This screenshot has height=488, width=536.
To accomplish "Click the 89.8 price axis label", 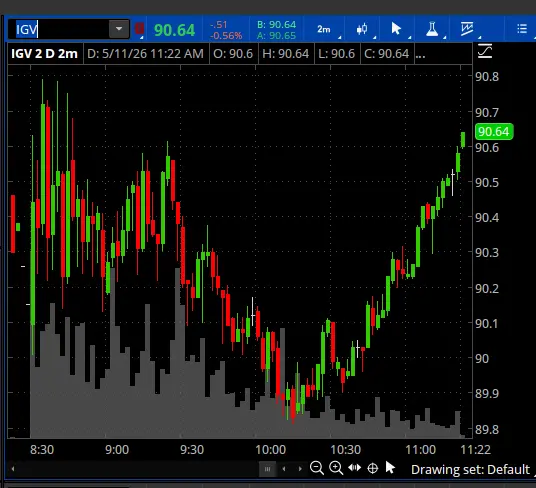I will click(x=487, y=429).
